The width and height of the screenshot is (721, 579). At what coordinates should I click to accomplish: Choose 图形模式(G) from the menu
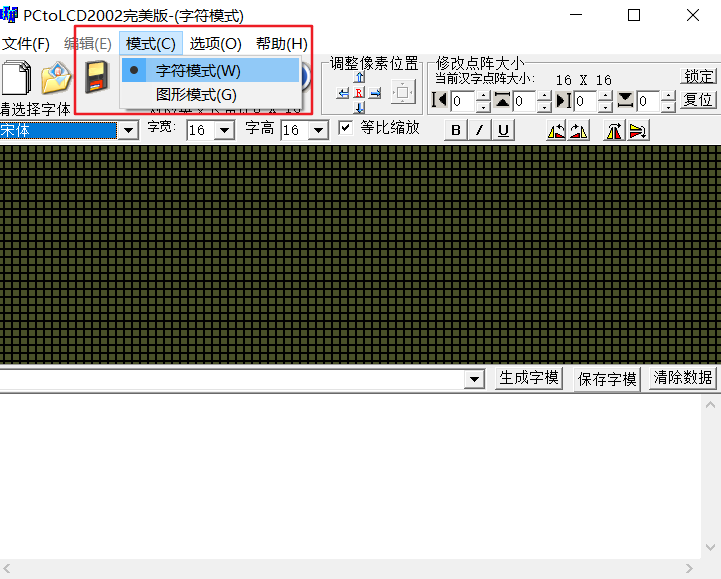pos(211,95)
